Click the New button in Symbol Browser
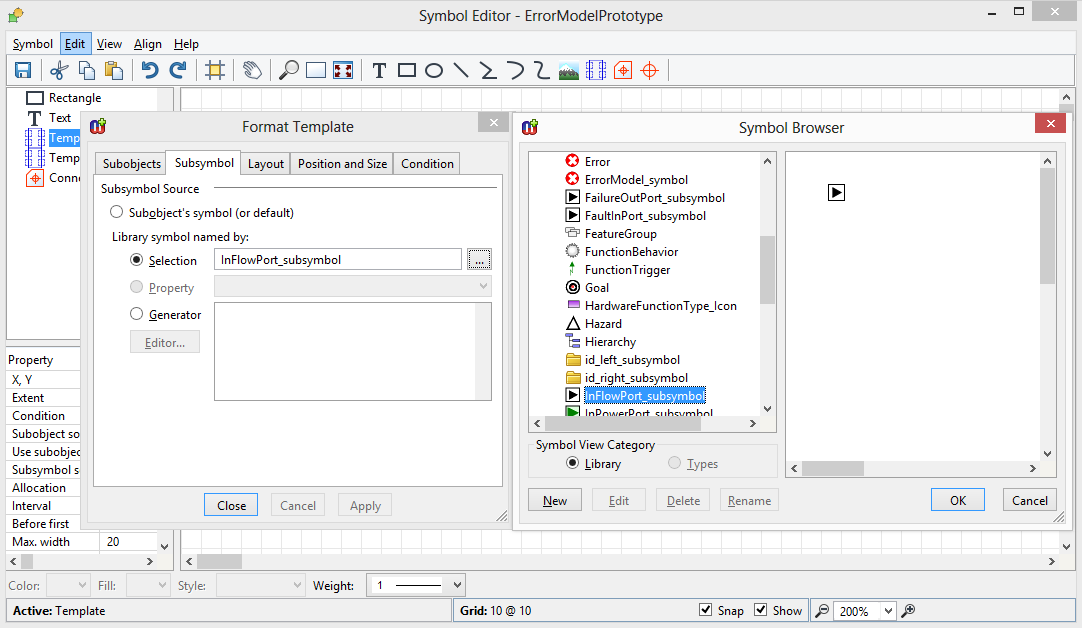This screenshot has width=1082, height=628. coord(555,500)
